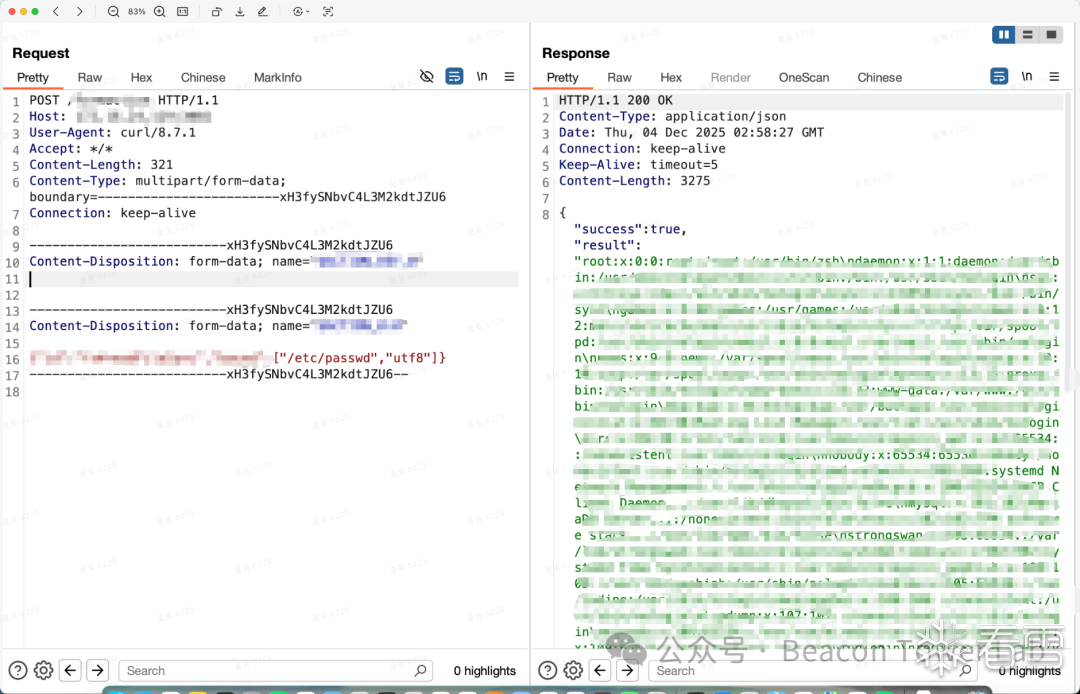Click the 'User-Agent: curl/8.7.1' header line
This screenshot has height=694, width=1080.
[x=112, y=132]
